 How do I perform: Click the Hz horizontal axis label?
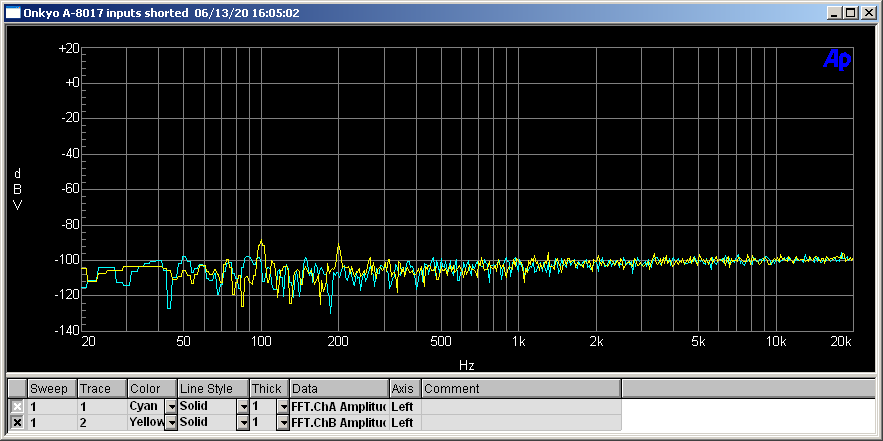[466, 366]
